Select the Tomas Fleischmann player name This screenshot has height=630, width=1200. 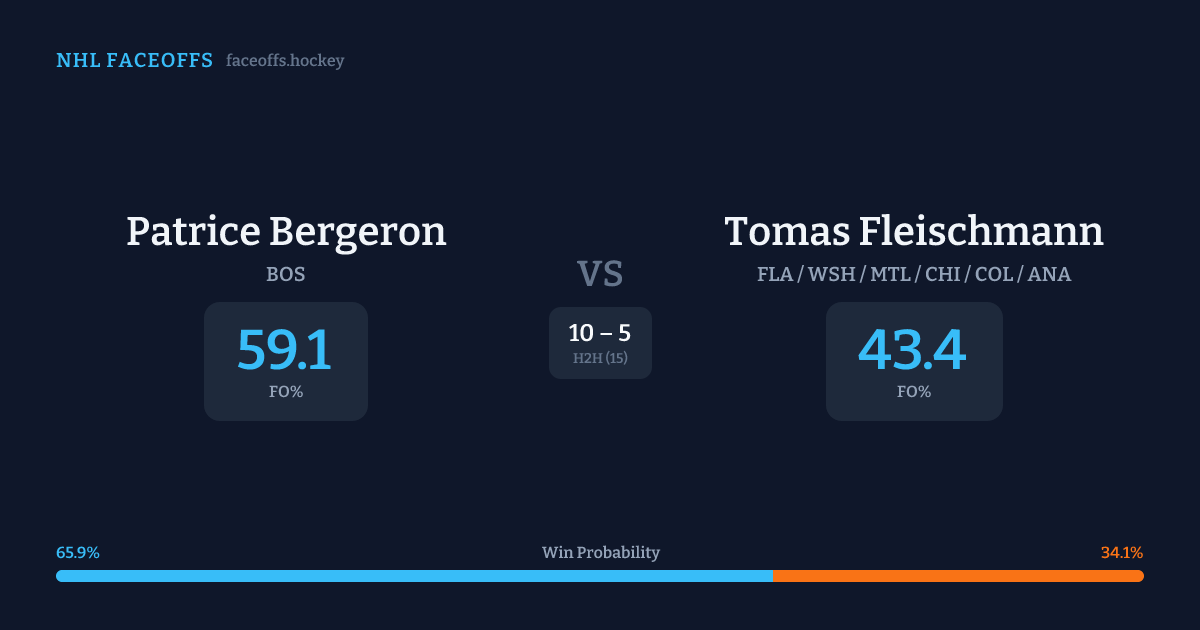[x=914, y=231]
